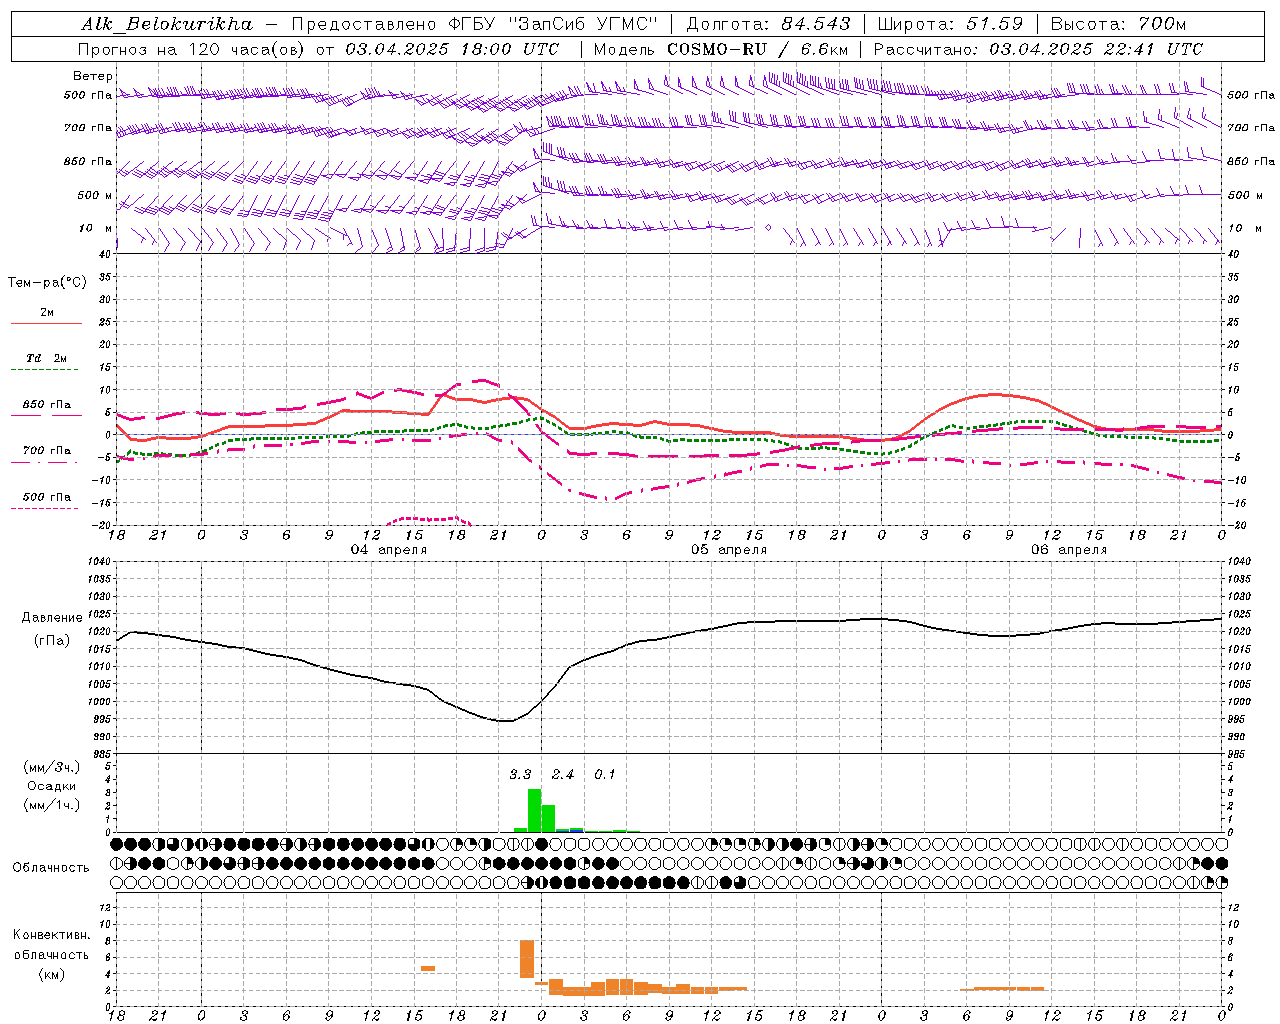Click the 500 гПа temperature legend entry

47,497
